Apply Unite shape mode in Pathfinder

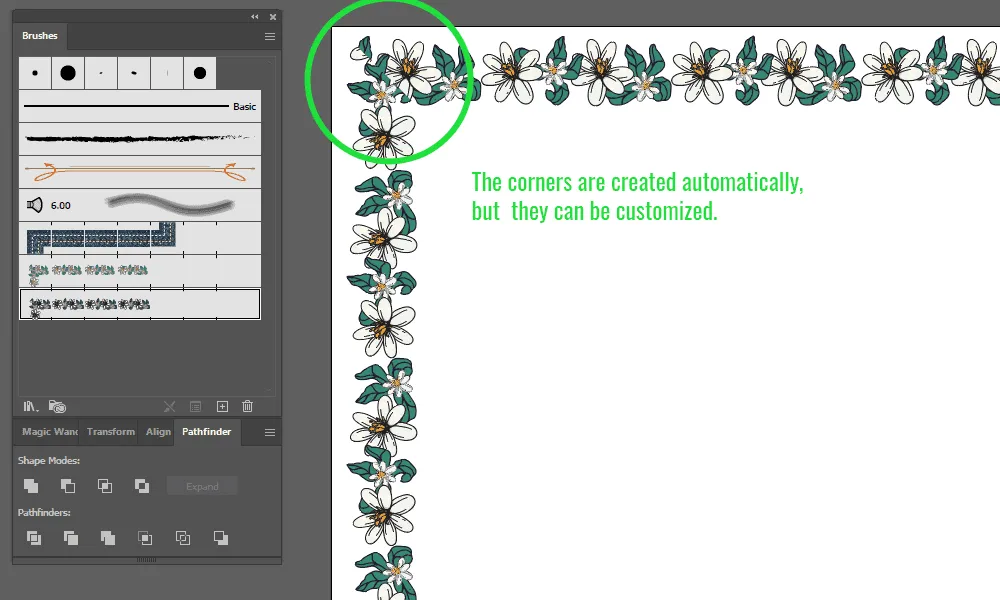(31, 486)
